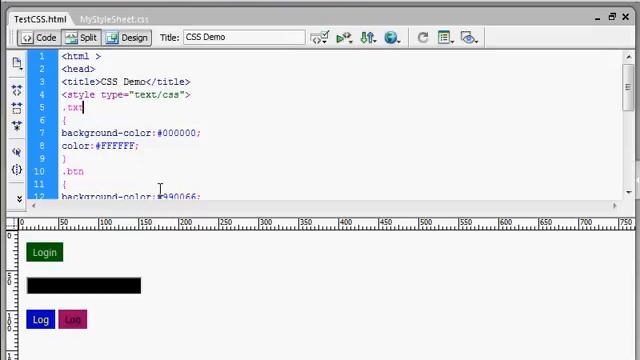Image resolution: width=640 pixels, height=360 pixels.
Task: Switch to Split view
Action: tap(81, 38)
